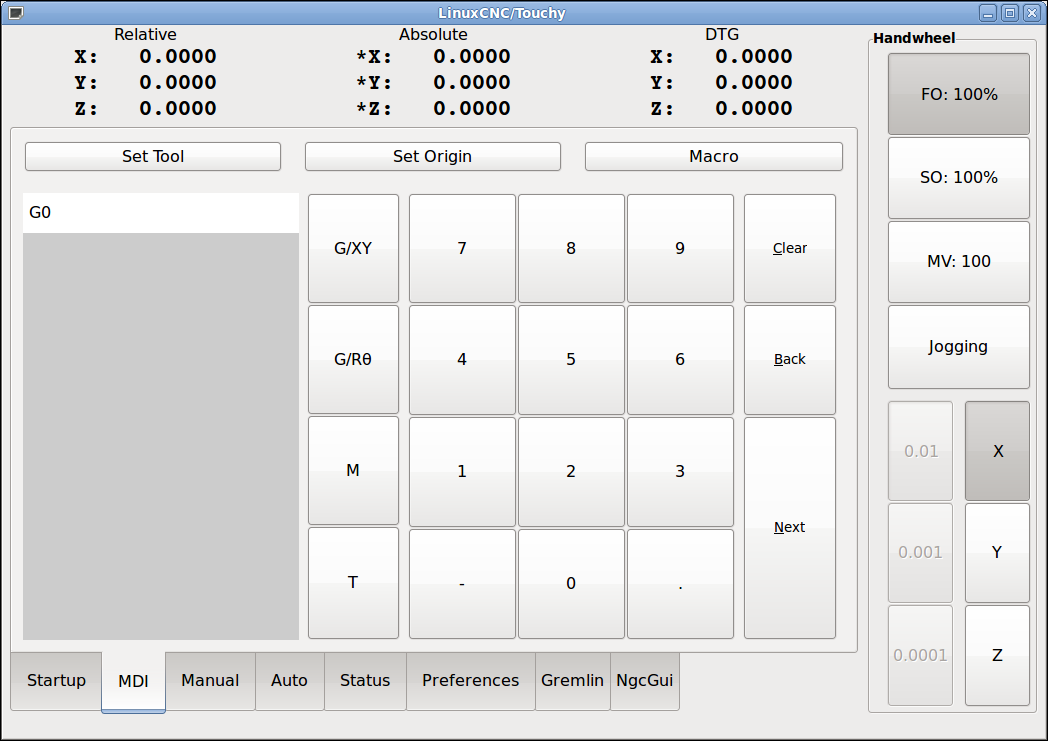Tap the decimal point keypad button
The height and width of the screenshot is (741, 1048).
(x=680, y=583)
